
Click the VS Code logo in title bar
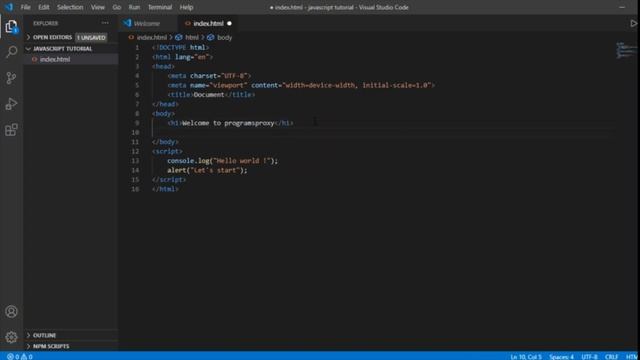[x=9, y=7]
